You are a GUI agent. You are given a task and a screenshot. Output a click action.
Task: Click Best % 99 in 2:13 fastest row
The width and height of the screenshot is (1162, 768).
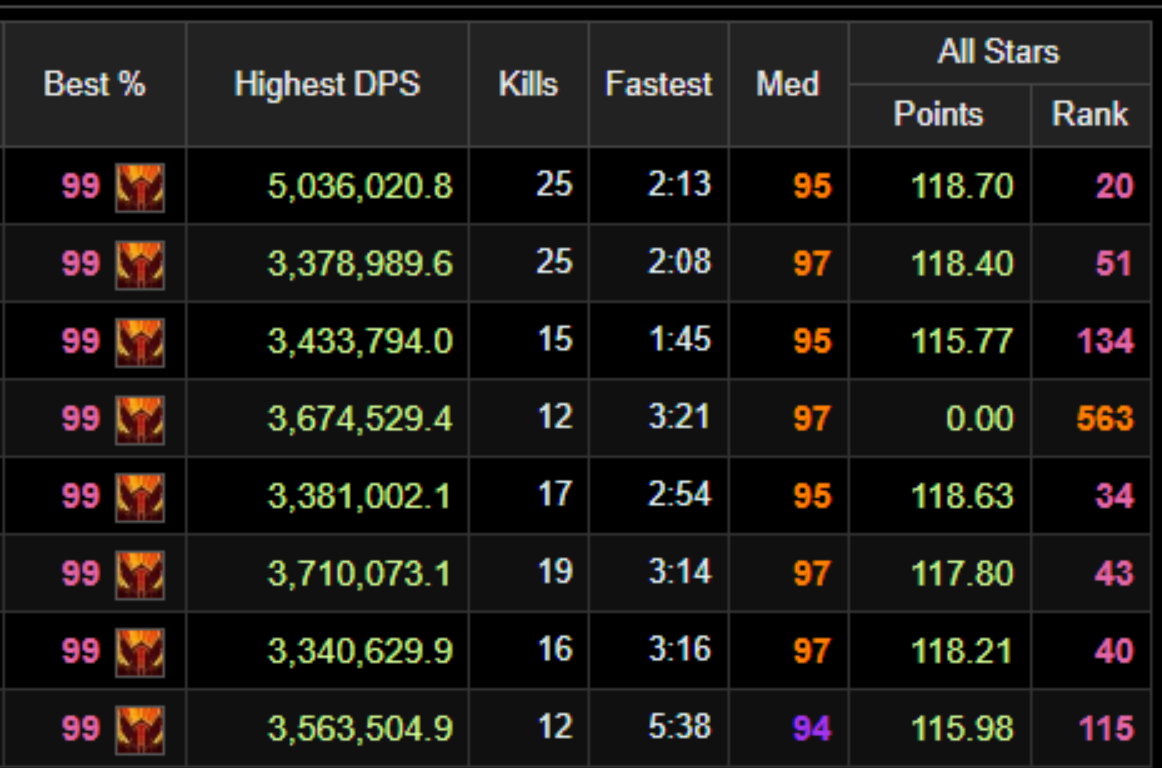(81, 186)
